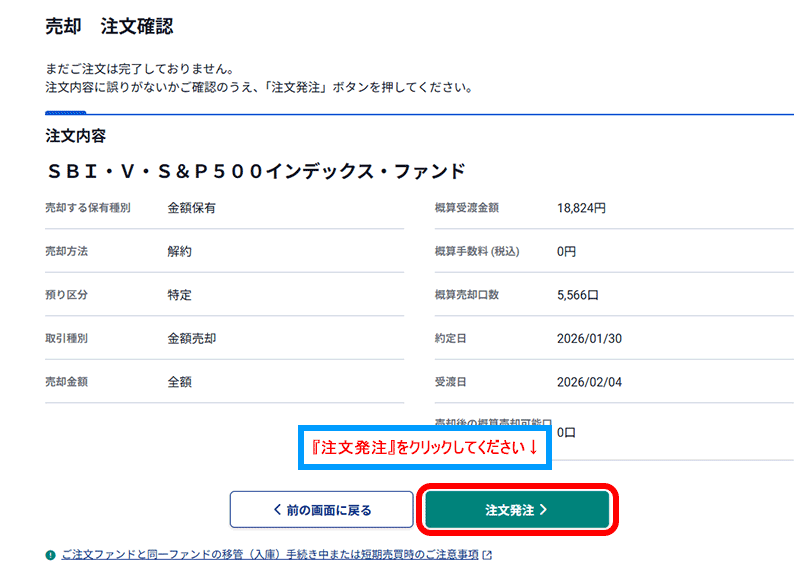Click the 売却金額 value 全額
Screen dimensions: 800x572
coord(179,382)
